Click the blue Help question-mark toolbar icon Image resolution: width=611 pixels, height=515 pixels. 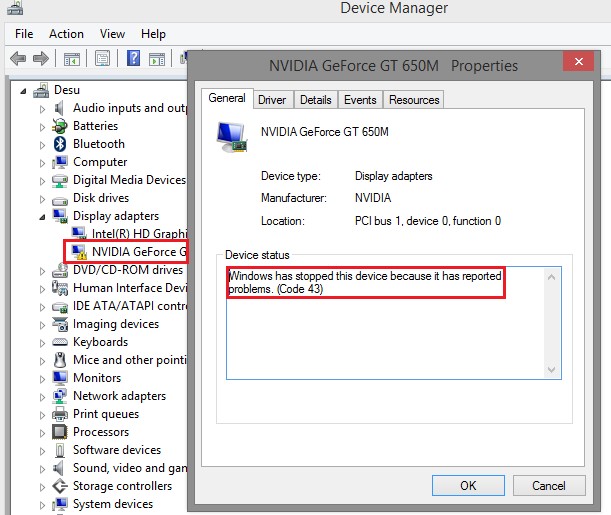[x=133, y=59]
